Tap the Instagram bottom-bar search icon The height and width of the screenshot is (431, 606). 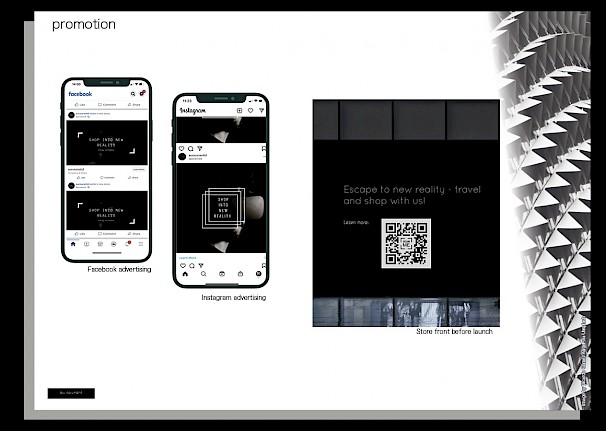(203, 273)
